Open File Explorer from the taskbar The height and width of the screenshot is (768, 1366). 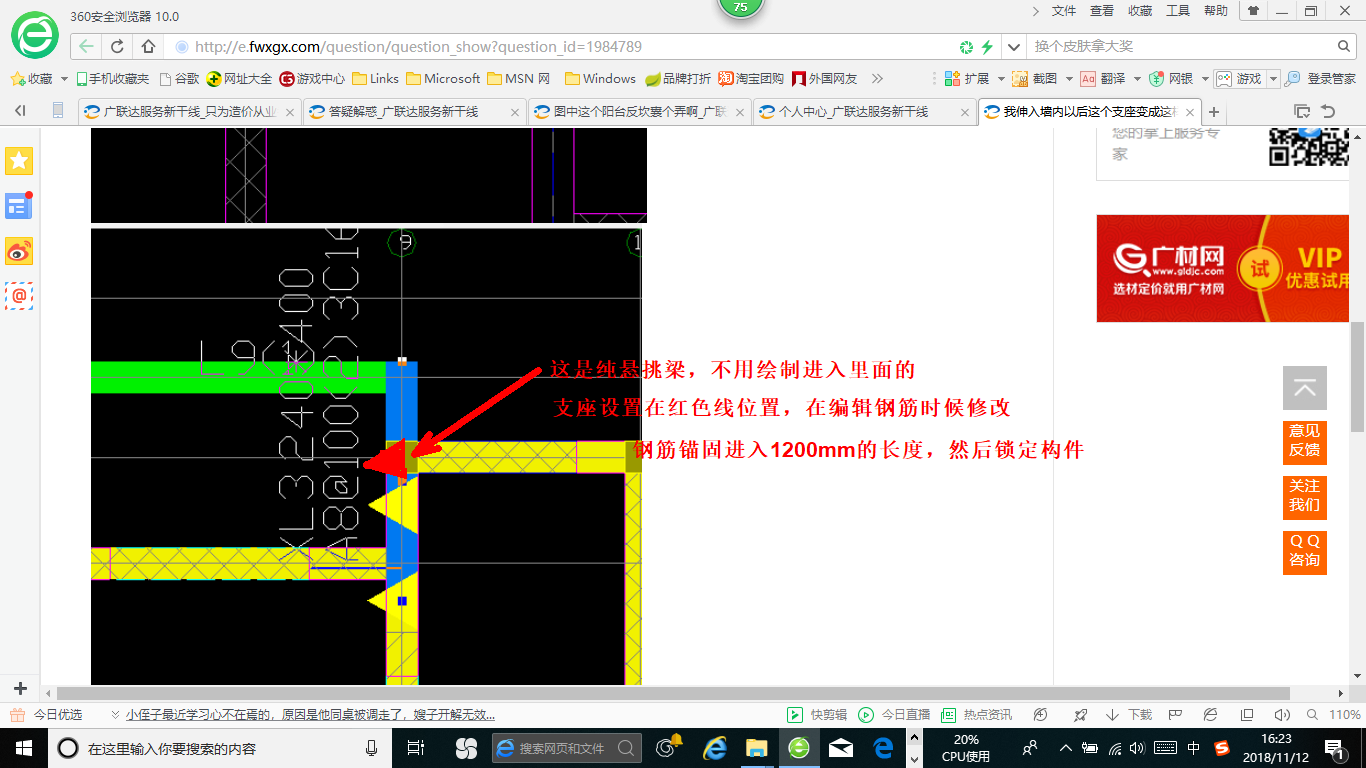756,748
